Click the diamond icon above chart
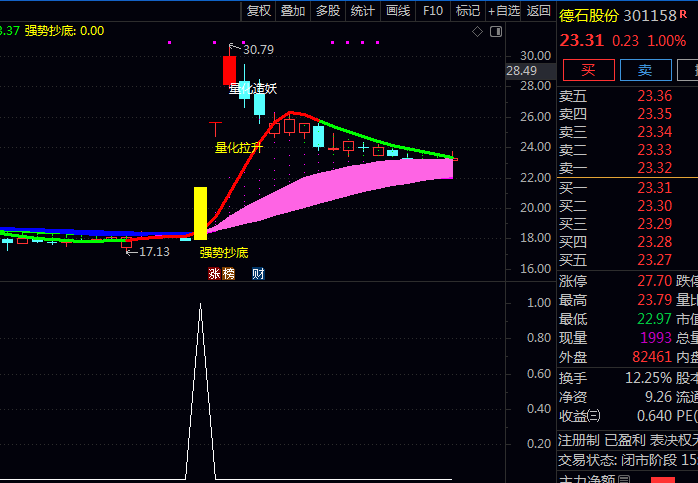The height and width of the screenshot is (483, 698). coord(477,32)
